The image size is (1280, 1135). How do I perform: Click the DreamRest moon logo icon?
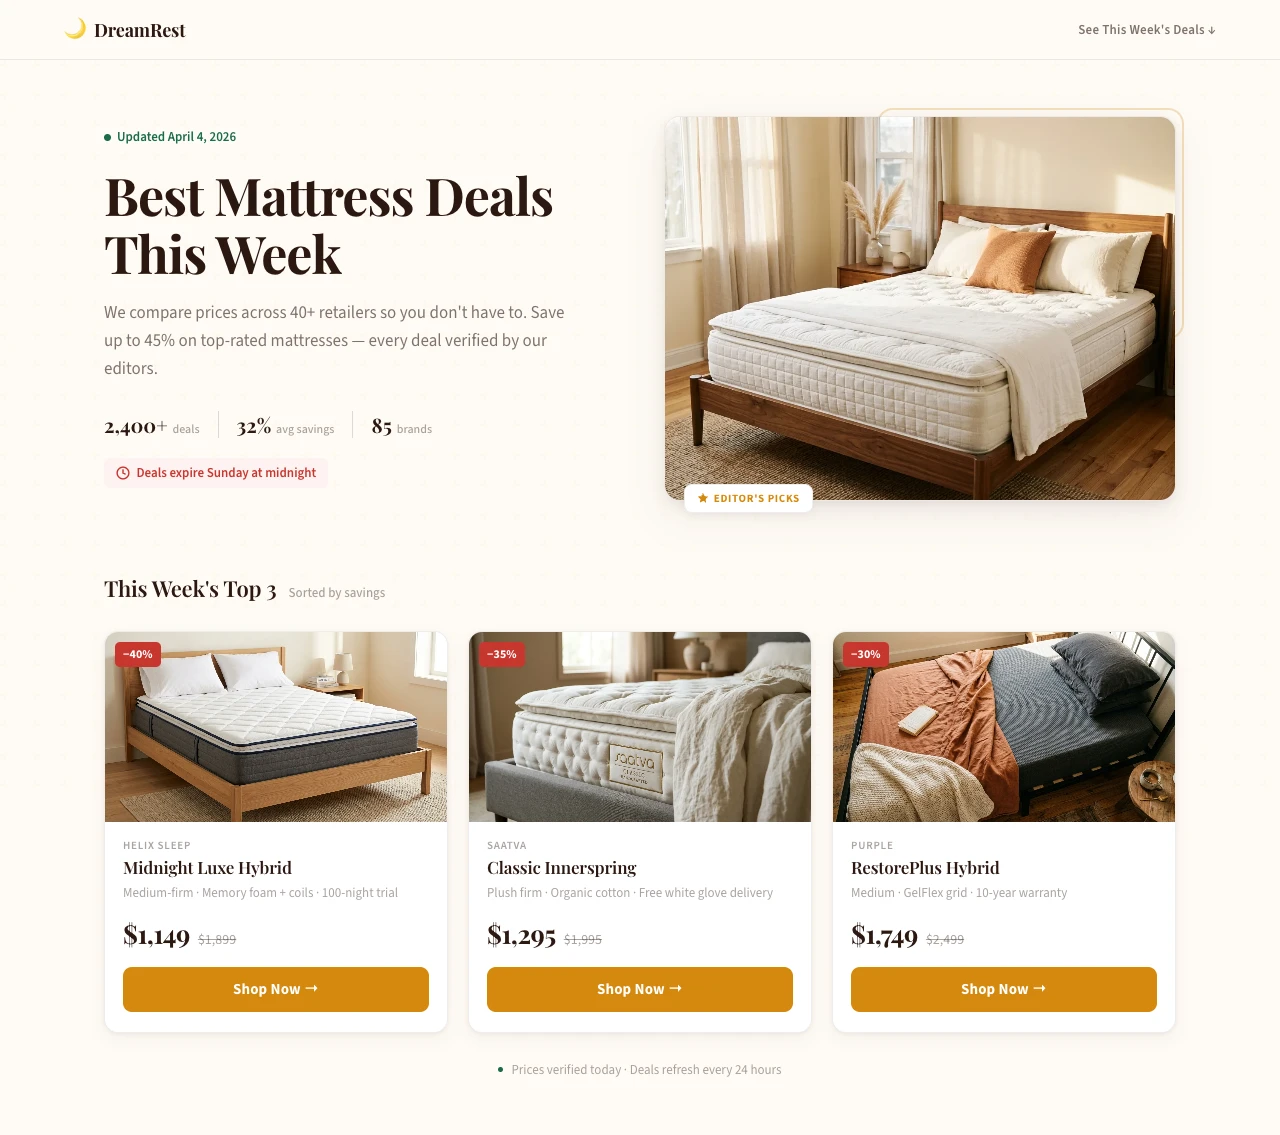tap(75, 29)
